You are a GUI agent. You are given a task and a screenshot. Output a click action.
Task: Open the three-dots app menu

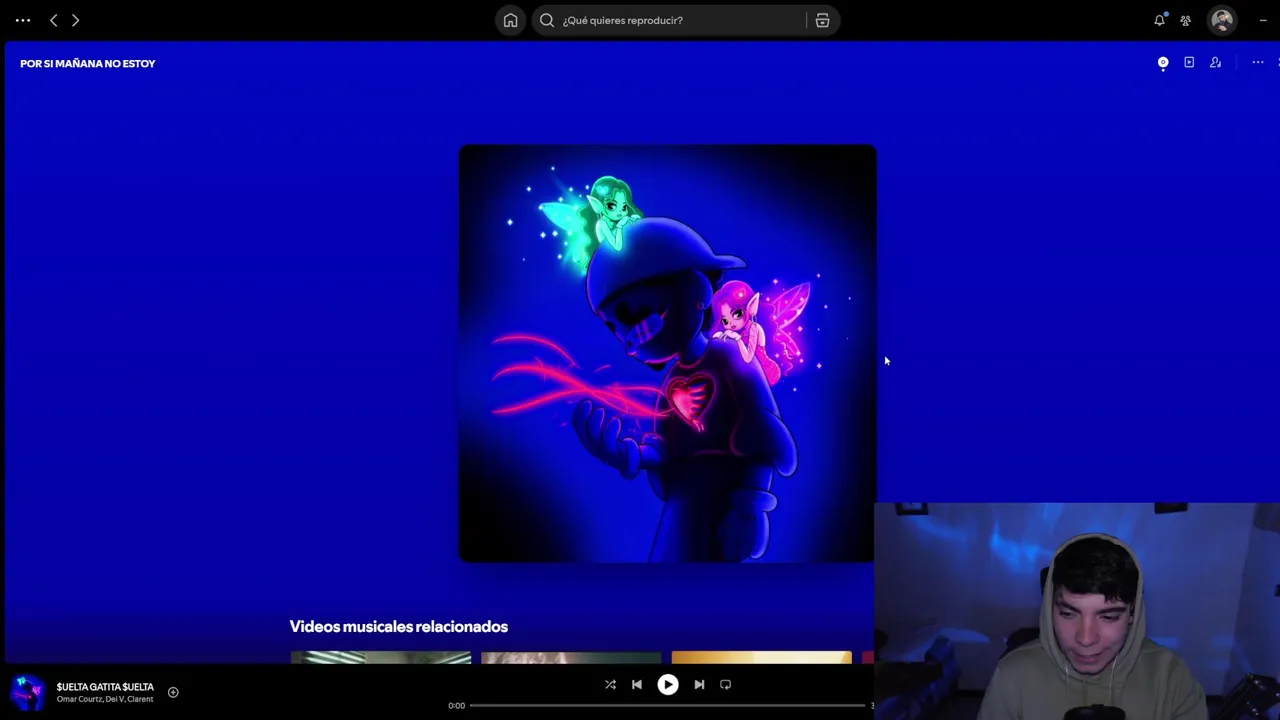click(23, 20)
